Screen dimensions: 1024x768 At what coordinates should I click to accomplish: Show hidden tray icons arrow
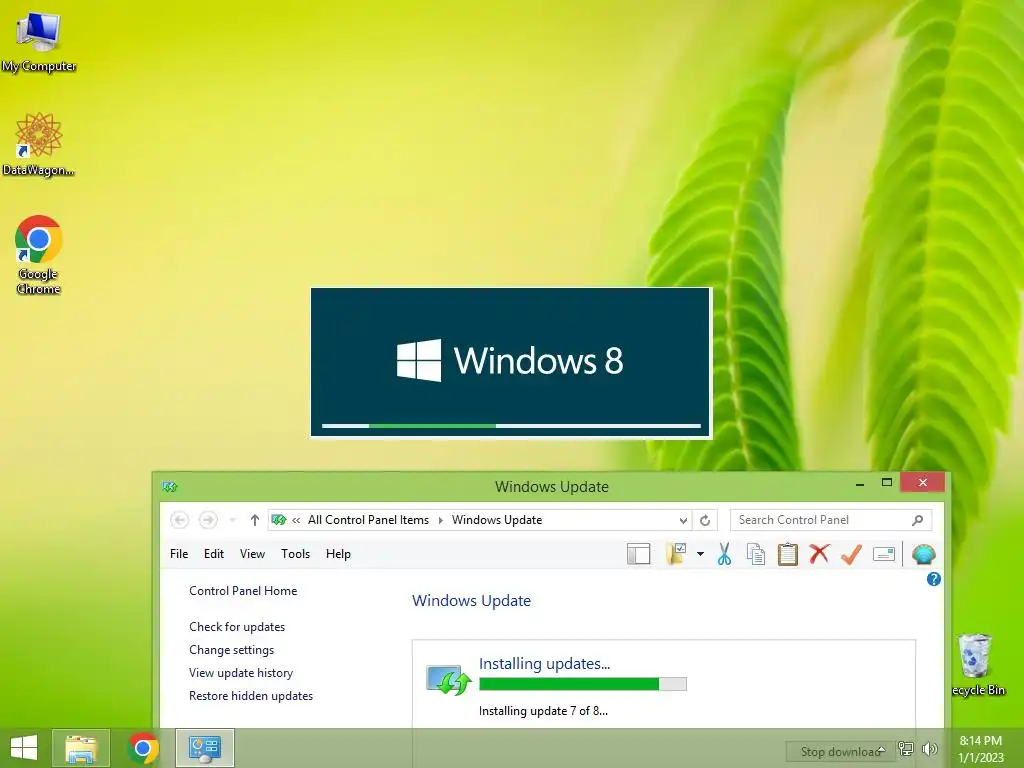(x=881, y=750)
